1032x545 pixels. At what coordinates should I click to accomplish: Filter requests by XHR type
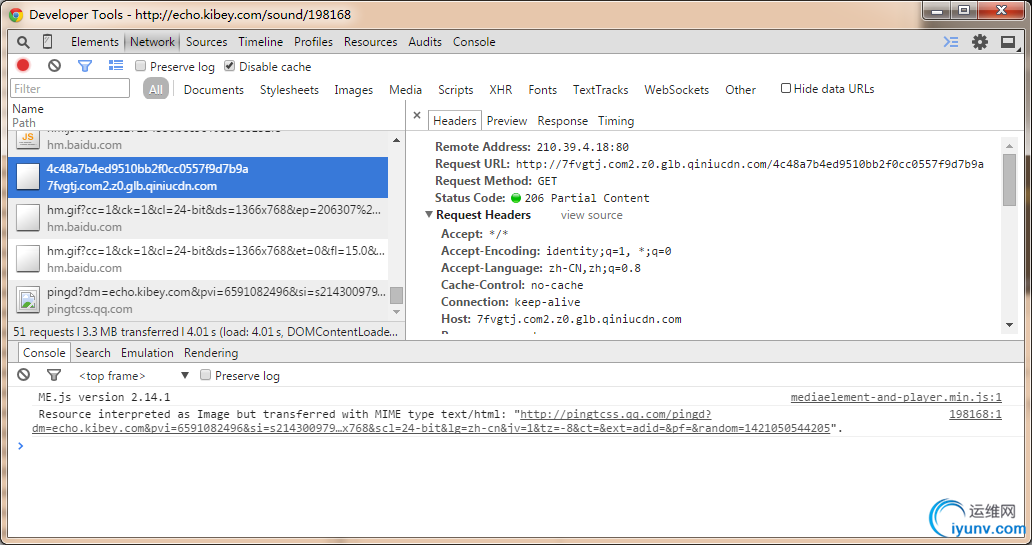(x=500, y=90)
